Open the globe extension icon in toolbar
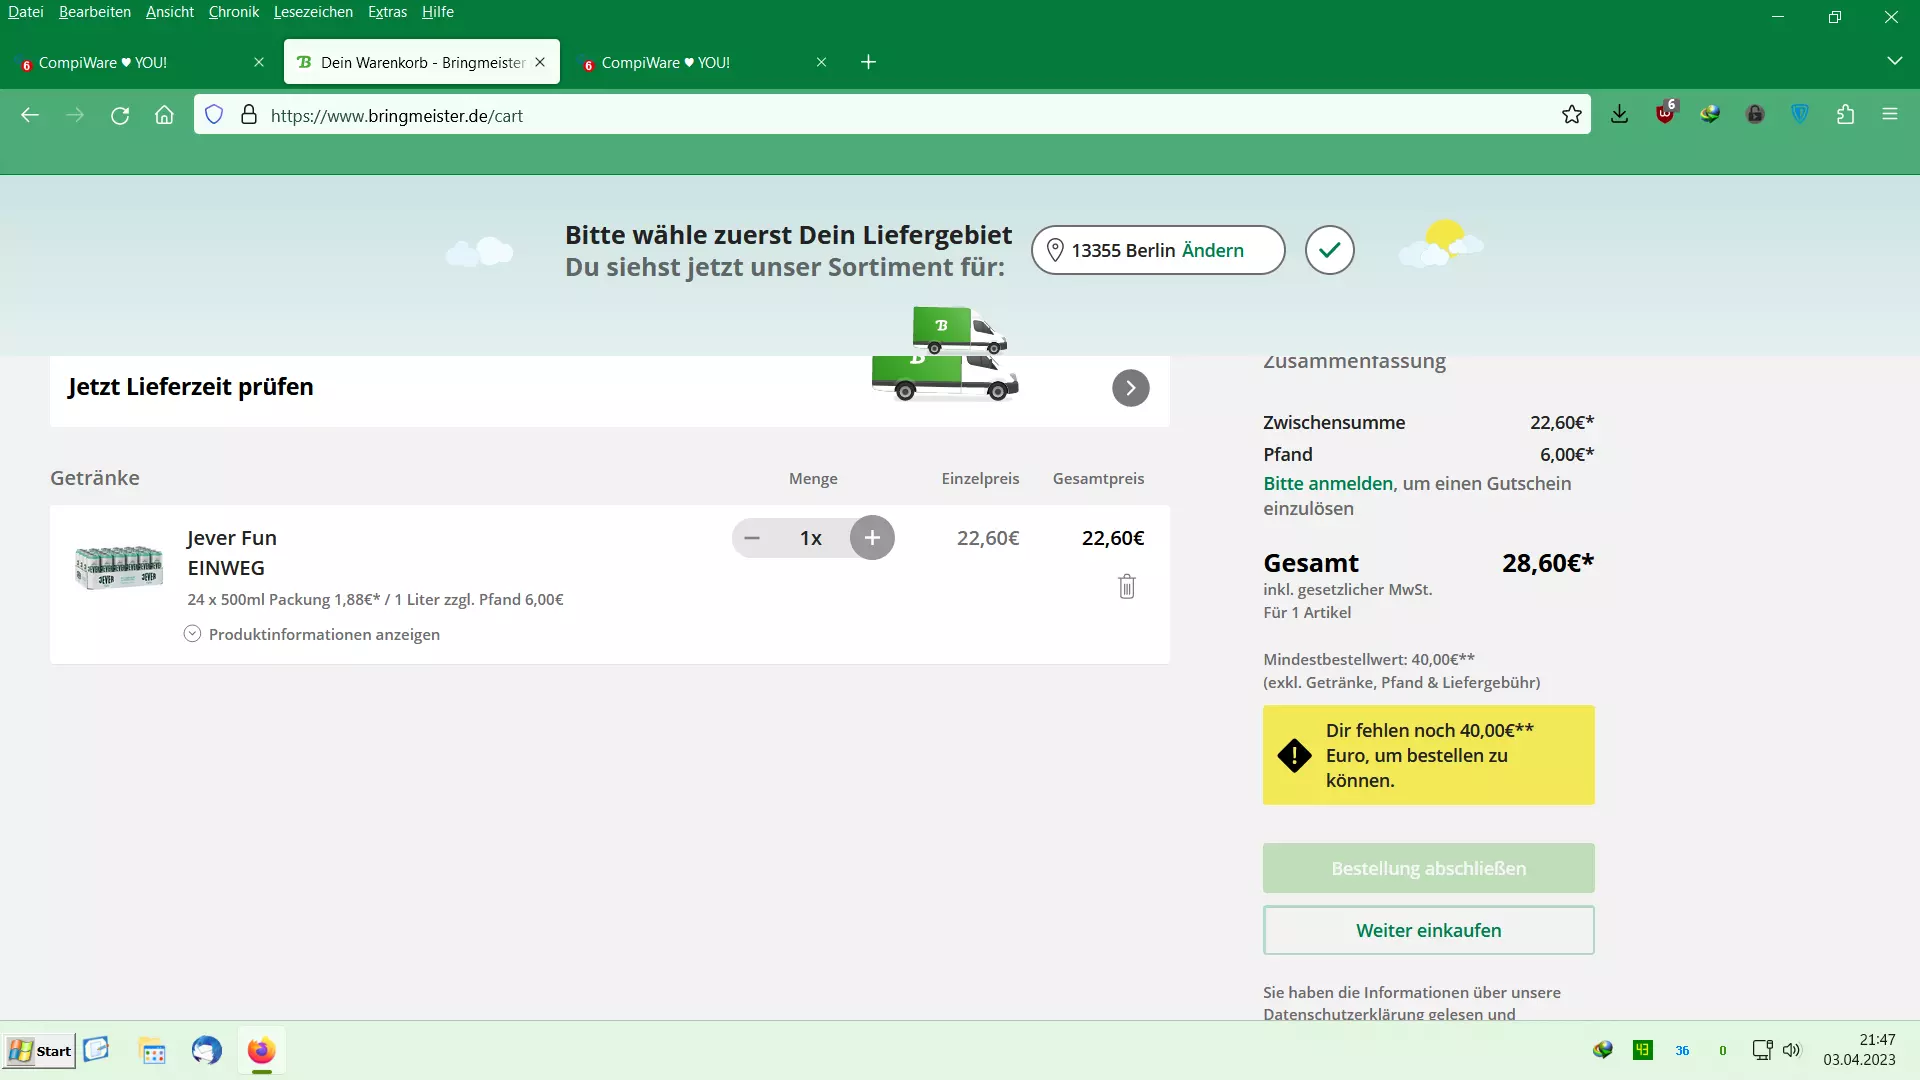The height and width of the screenshot is (1080, 1920). pos(1710,115)
